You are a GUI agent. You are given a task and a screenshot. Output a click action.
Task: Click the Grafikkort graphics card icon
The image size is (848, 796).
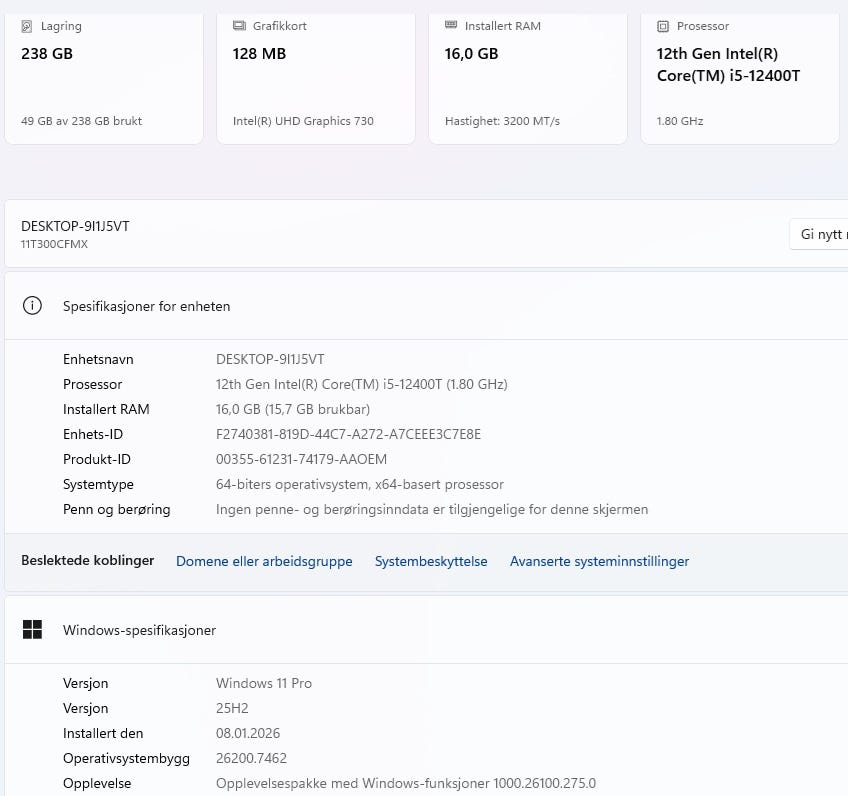point(239,26)
